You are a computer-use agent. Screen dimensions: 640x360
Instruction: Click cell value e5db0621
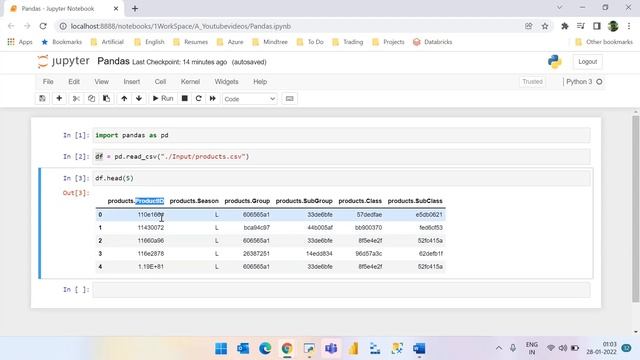pyautogui.click(x=429, y=214)
